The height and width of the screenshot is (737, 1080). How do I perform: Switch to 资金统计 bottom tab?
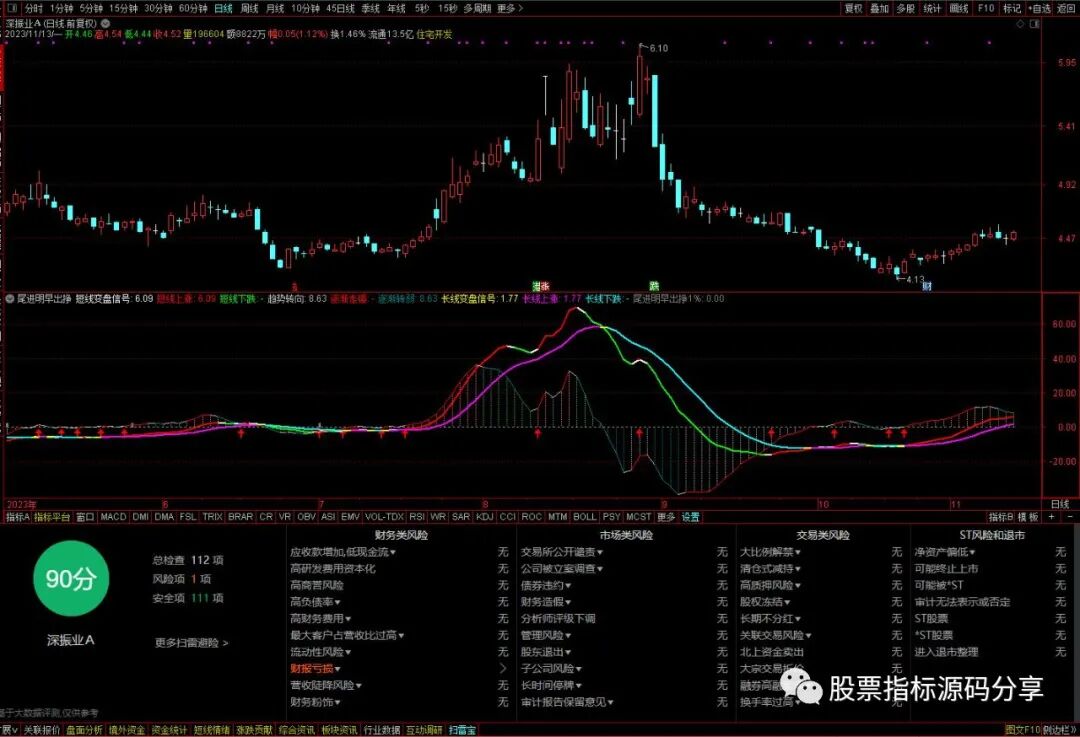[x=169, y=729]
